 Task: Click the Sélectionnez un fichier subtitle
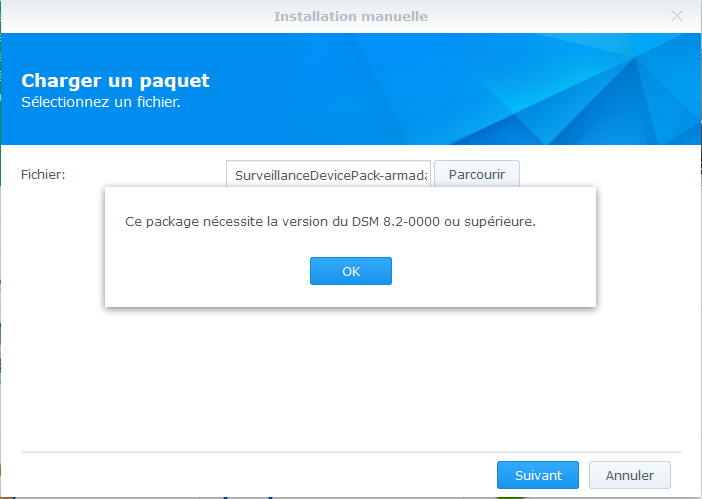101,102
